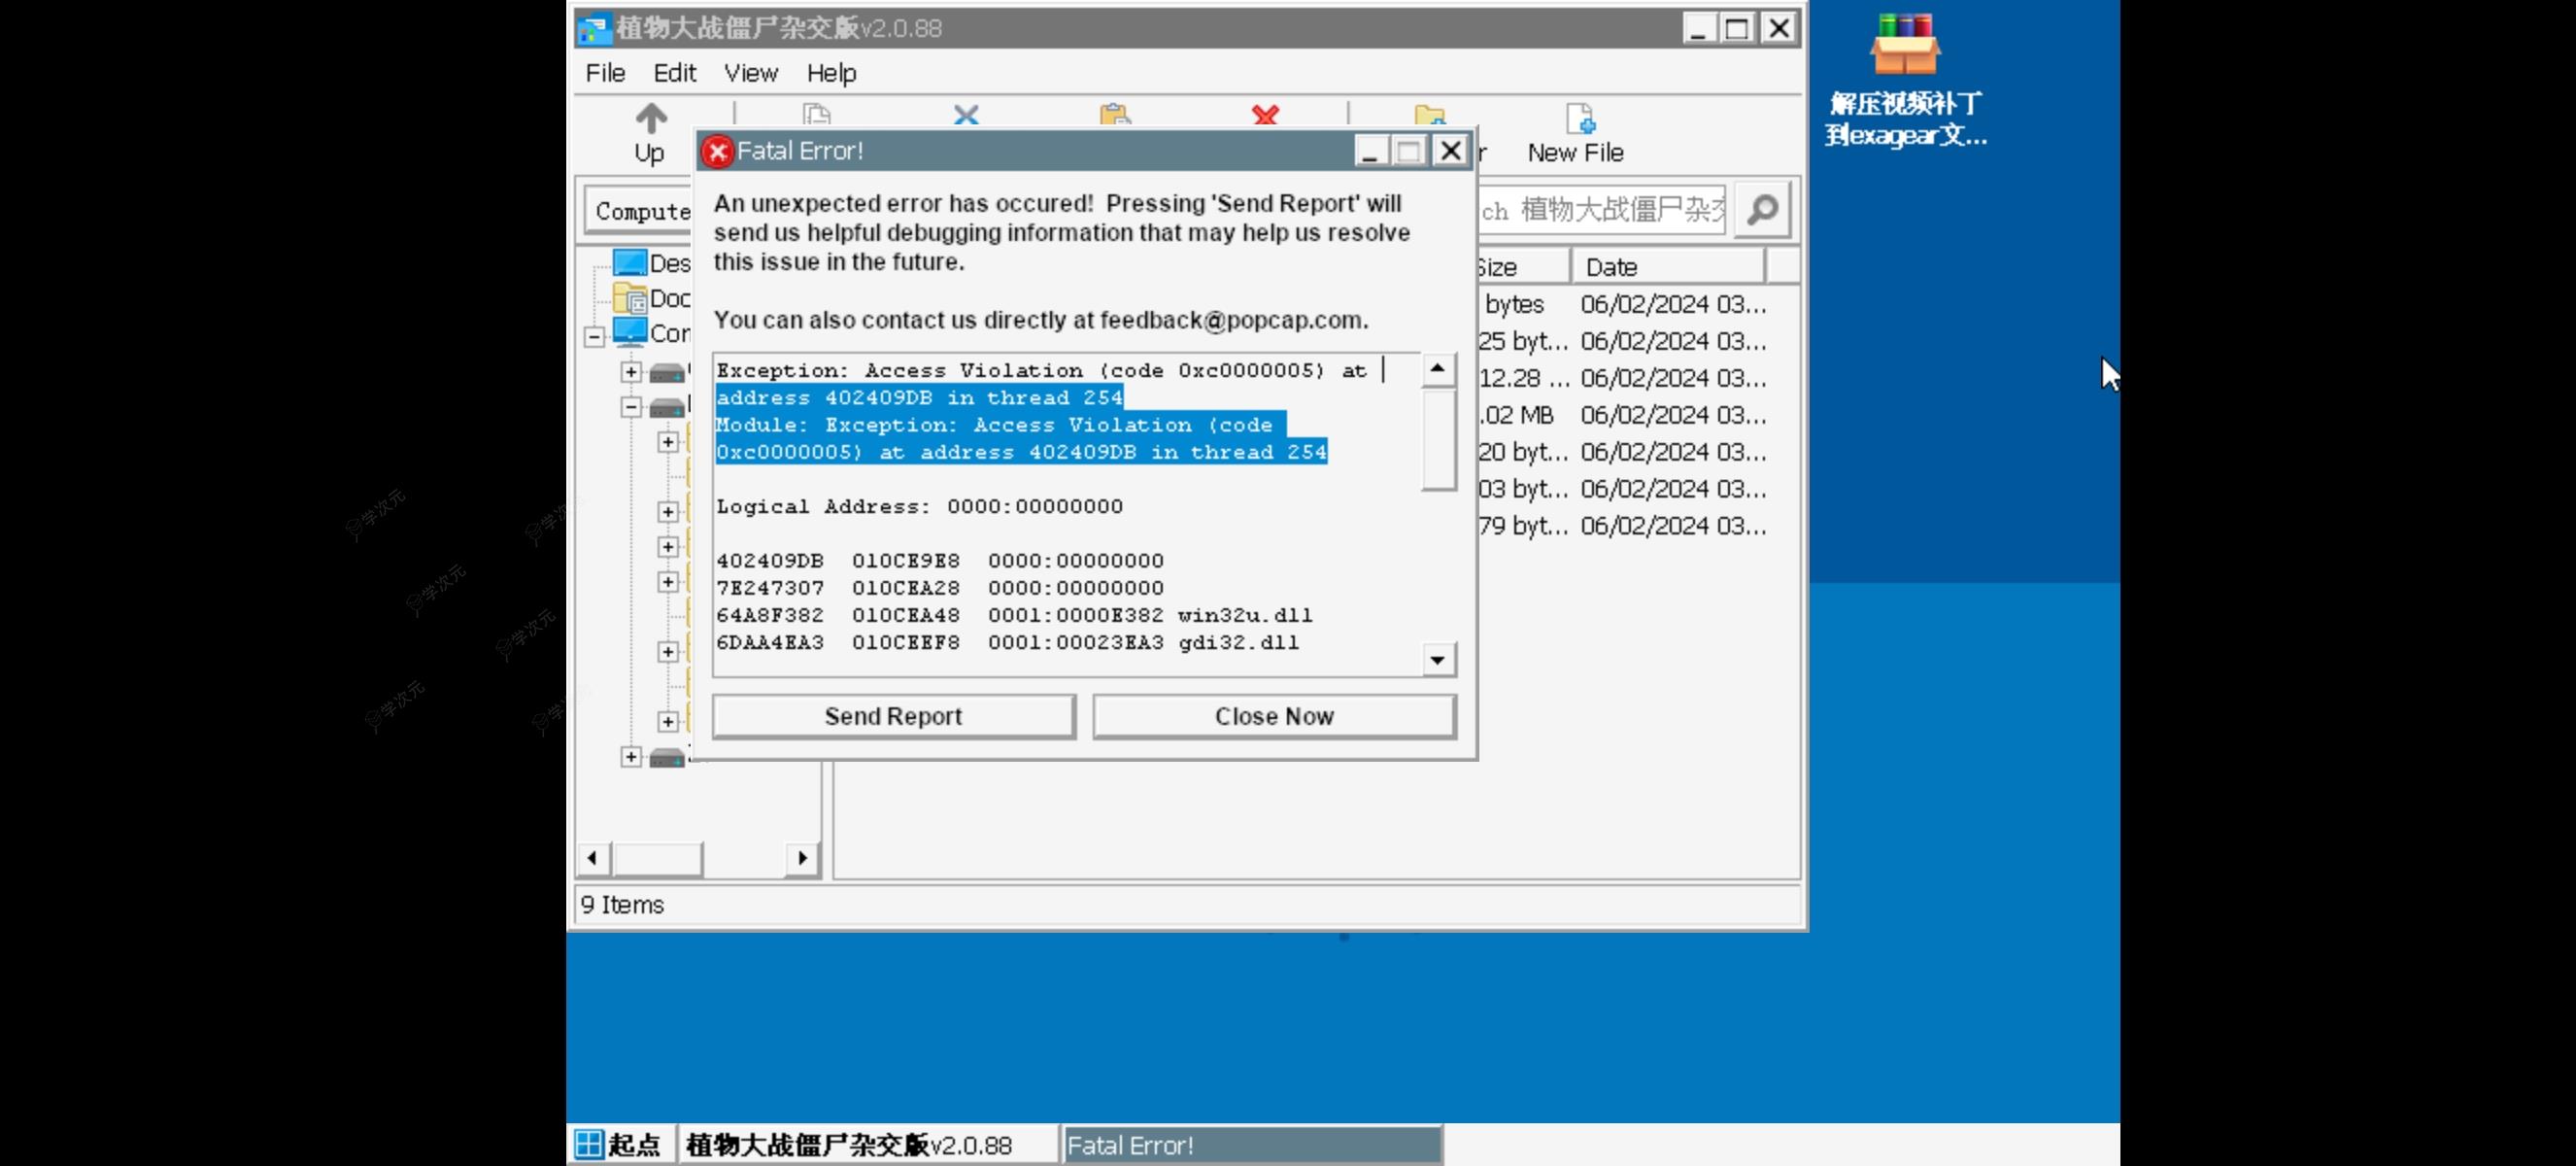Click the address path field showing Compute
This screenshot has height=1166, width=2576.
[x=640, y=210]
